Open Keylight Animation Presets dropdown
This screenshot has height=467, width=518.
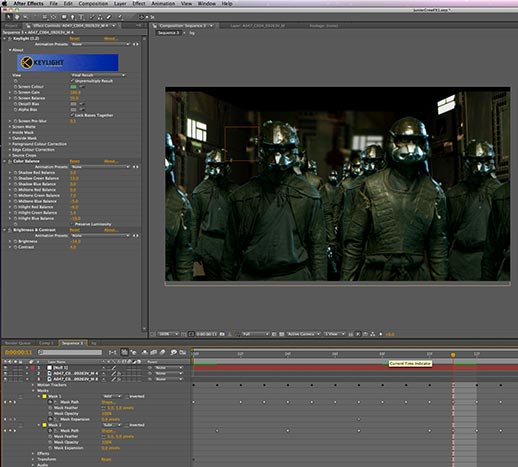tap(100, 44)
